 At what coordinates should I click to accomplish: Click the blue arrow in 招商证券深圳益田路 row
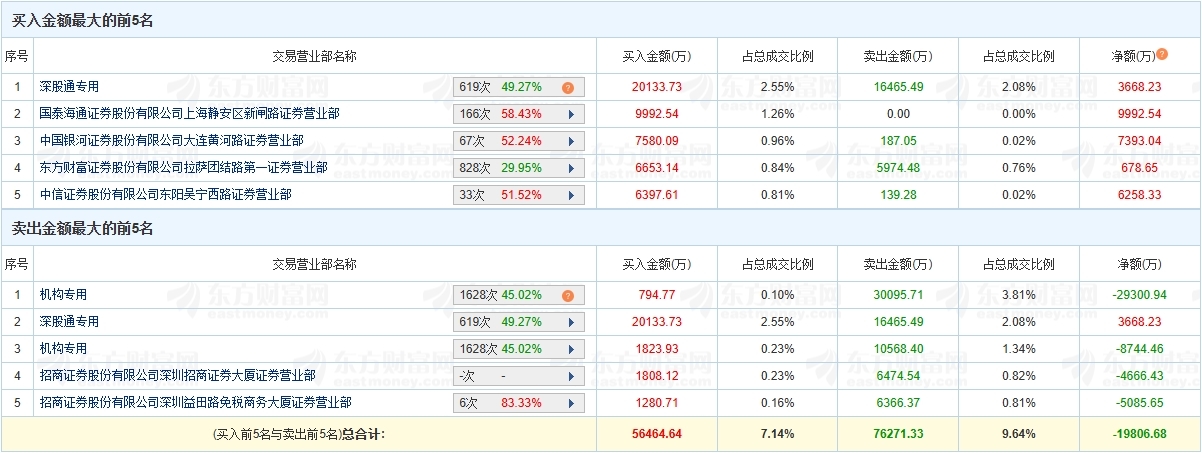pos(571,403)
